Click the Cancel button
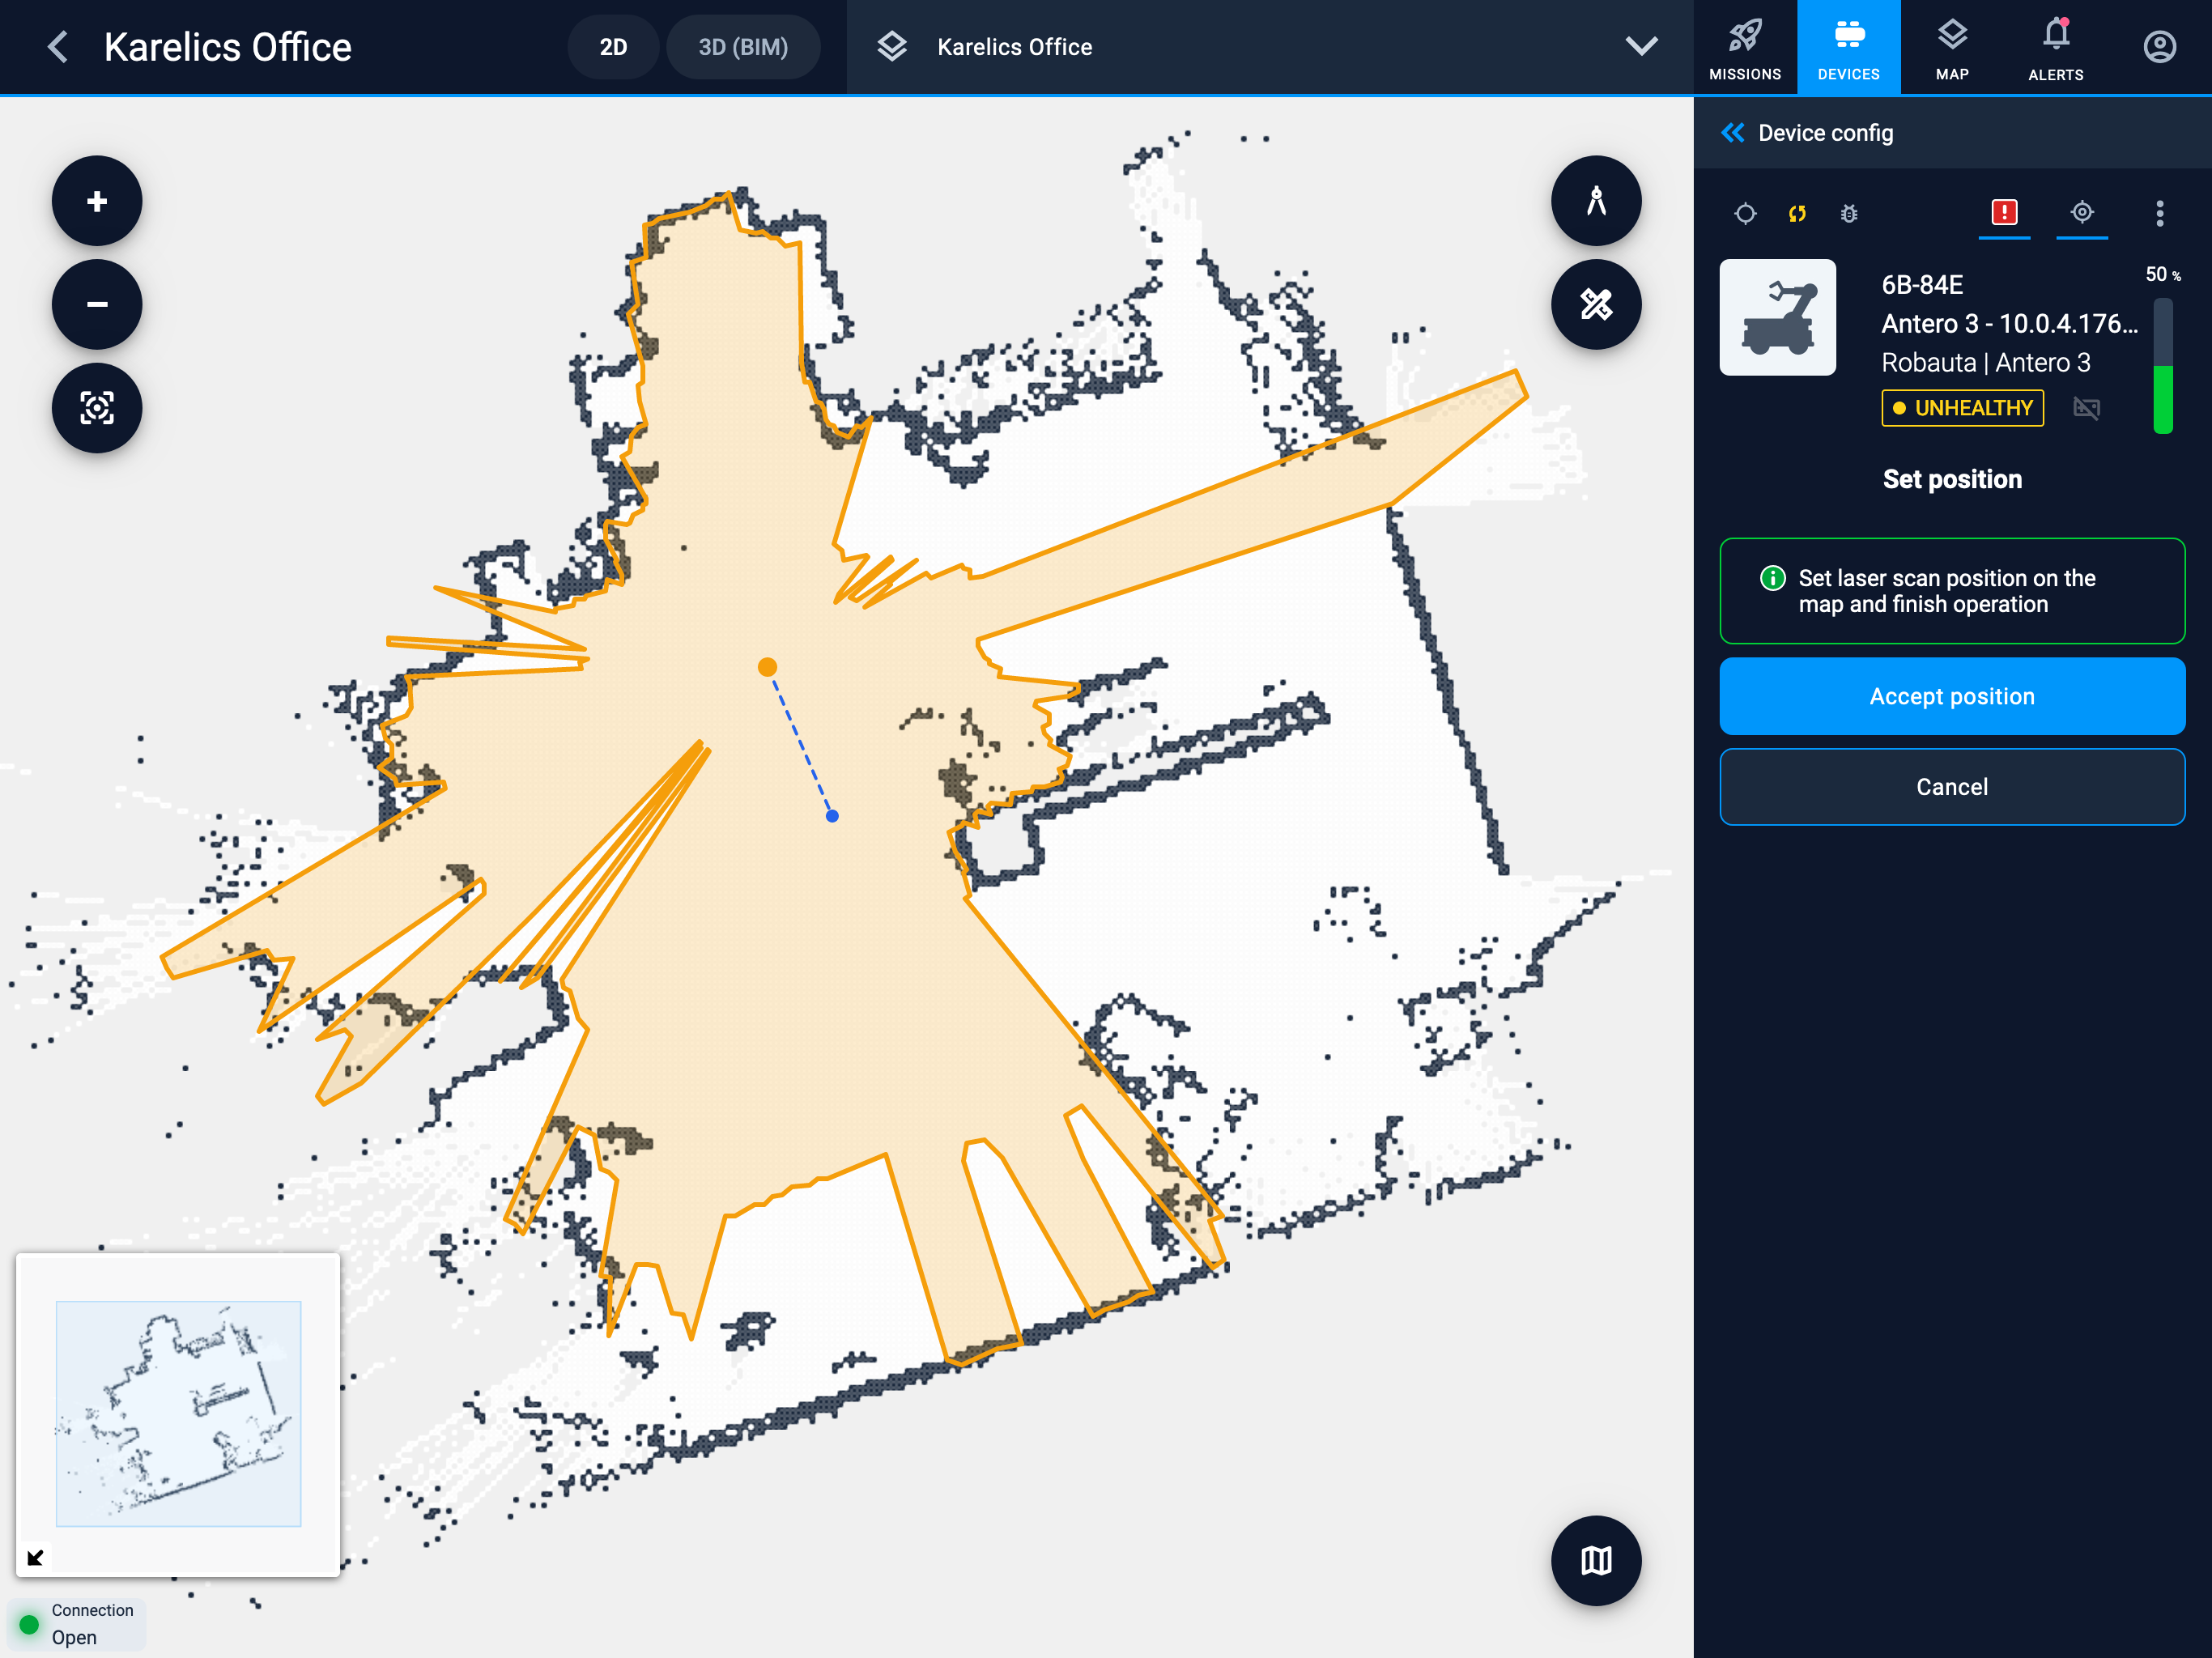The width and height of the screenshot is (2212, 1658). (x=1951, y=787)
